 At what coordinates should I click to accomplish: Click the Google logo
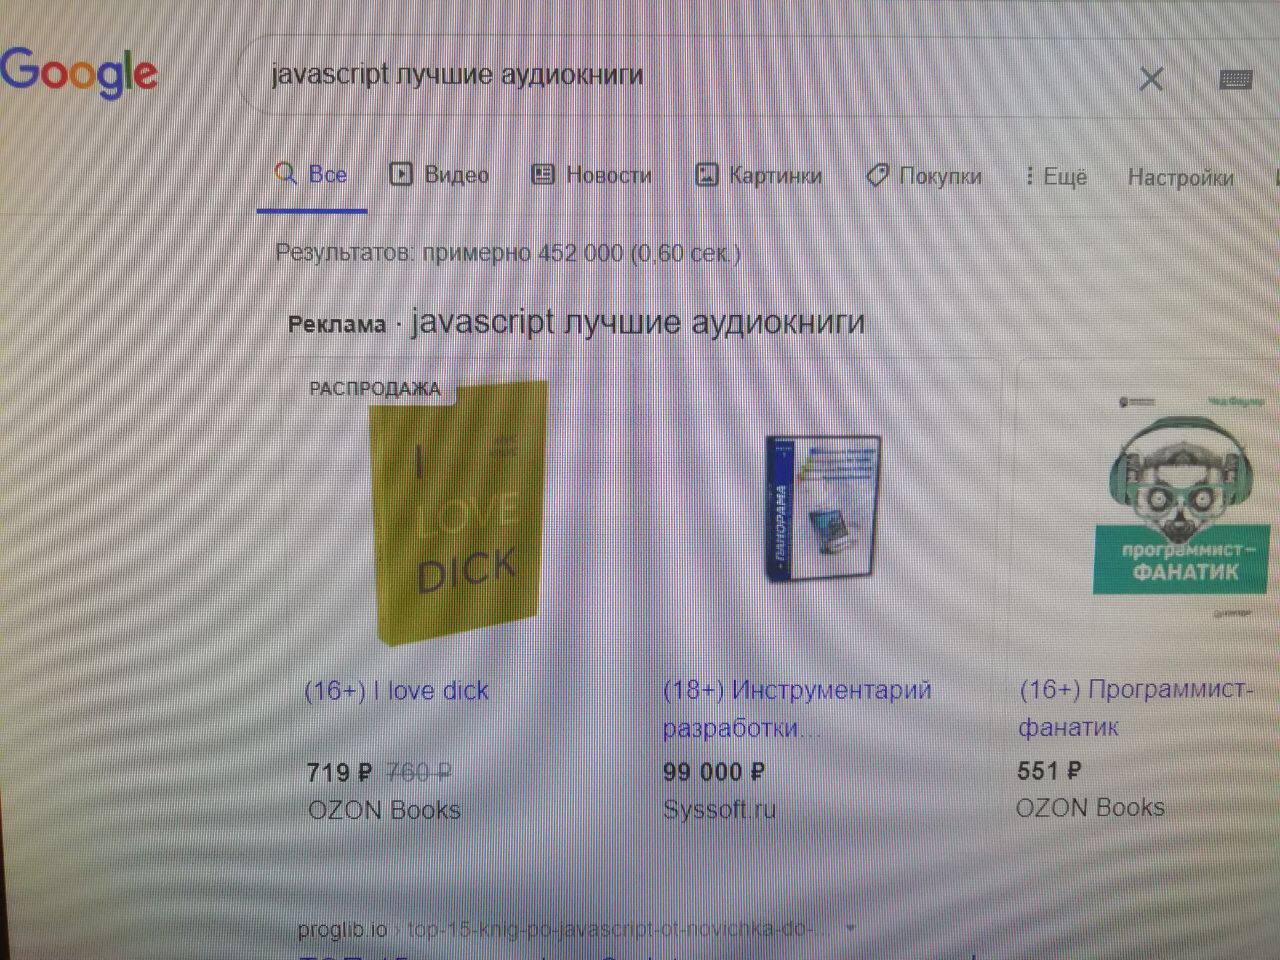pos(78,72)
